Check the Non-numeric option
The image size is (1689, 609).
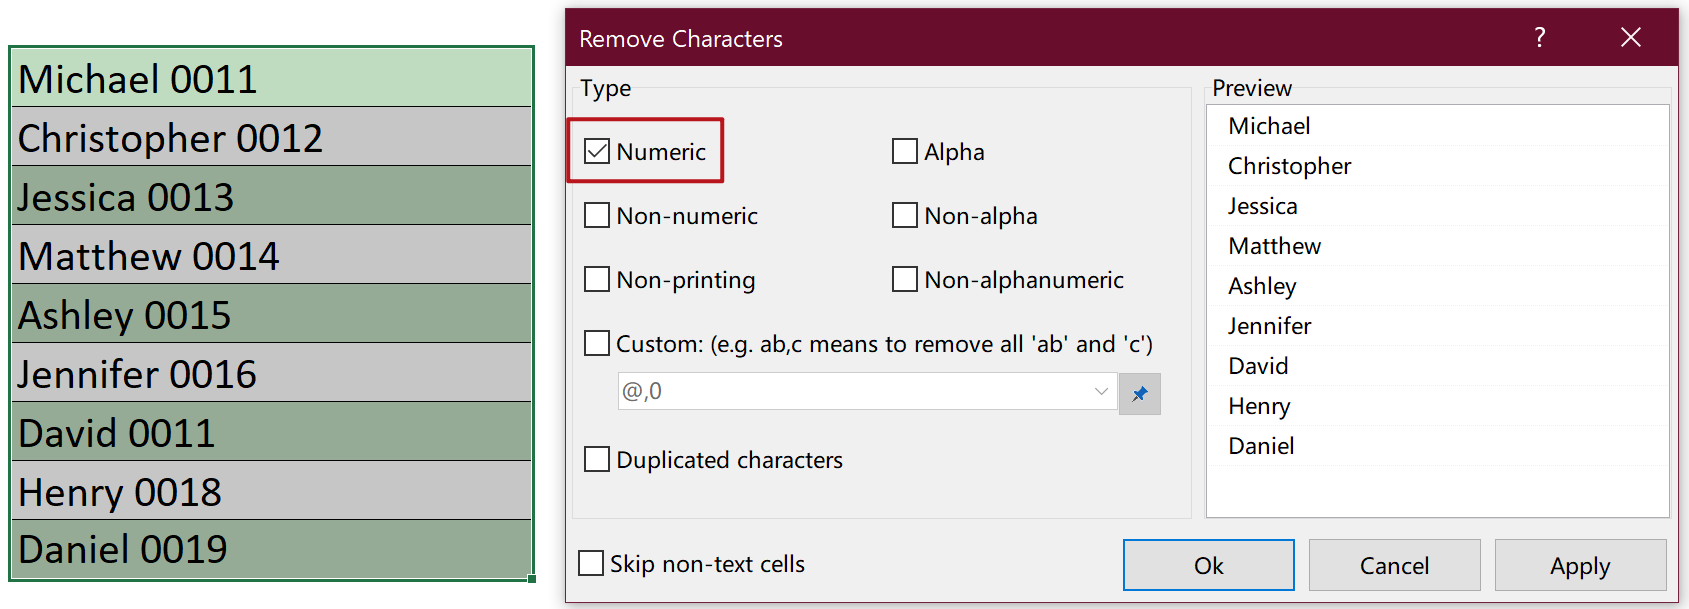(x=597, y=214)
